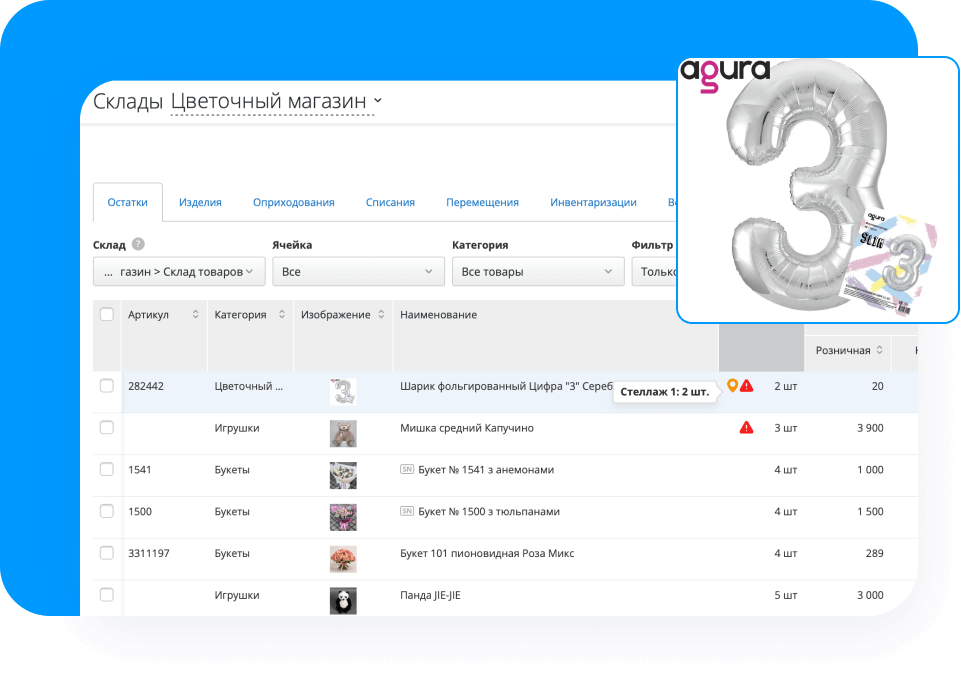Click warning triangle in the balloon row

pos(747,386)
